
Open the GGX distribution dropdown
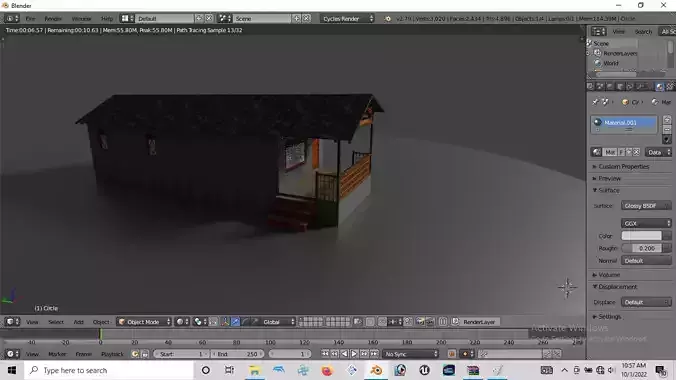tap(646, 223)
